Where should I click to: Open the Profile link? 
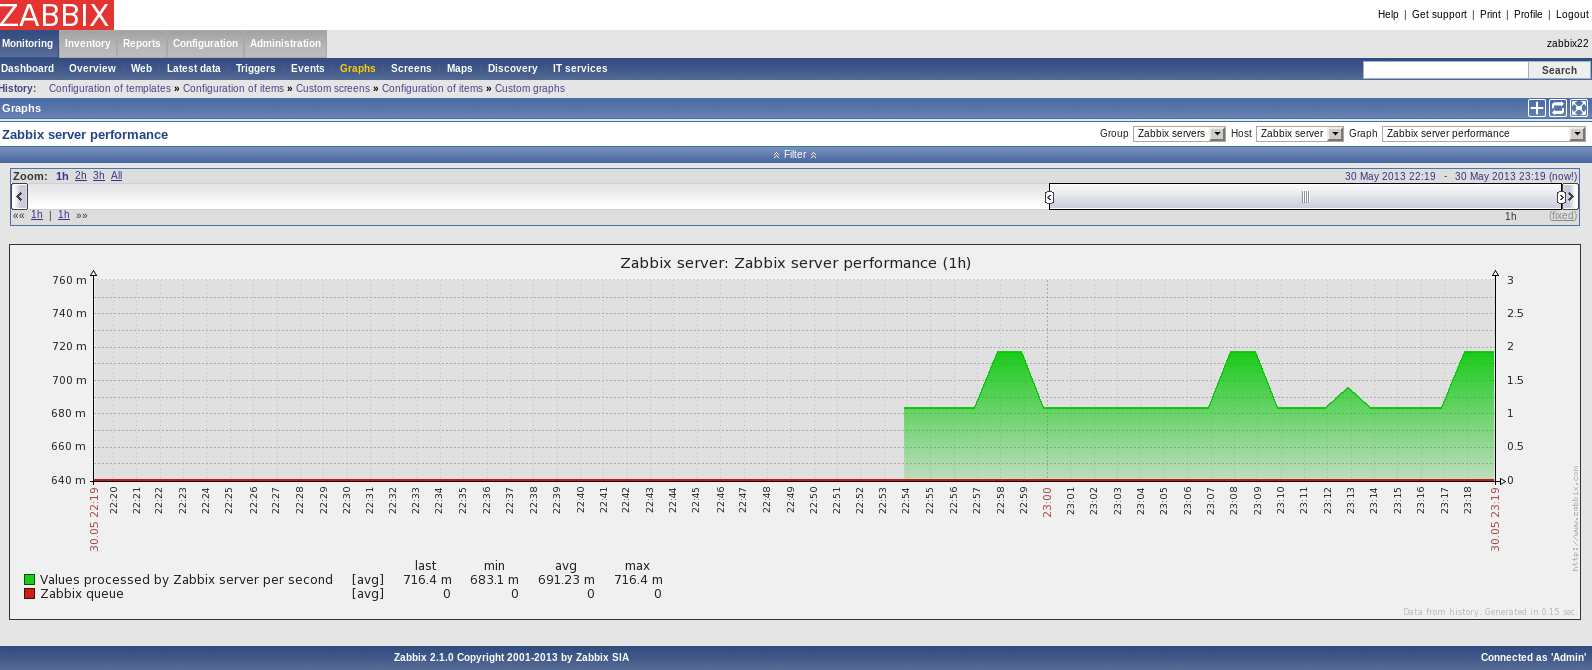(1528, 15)
